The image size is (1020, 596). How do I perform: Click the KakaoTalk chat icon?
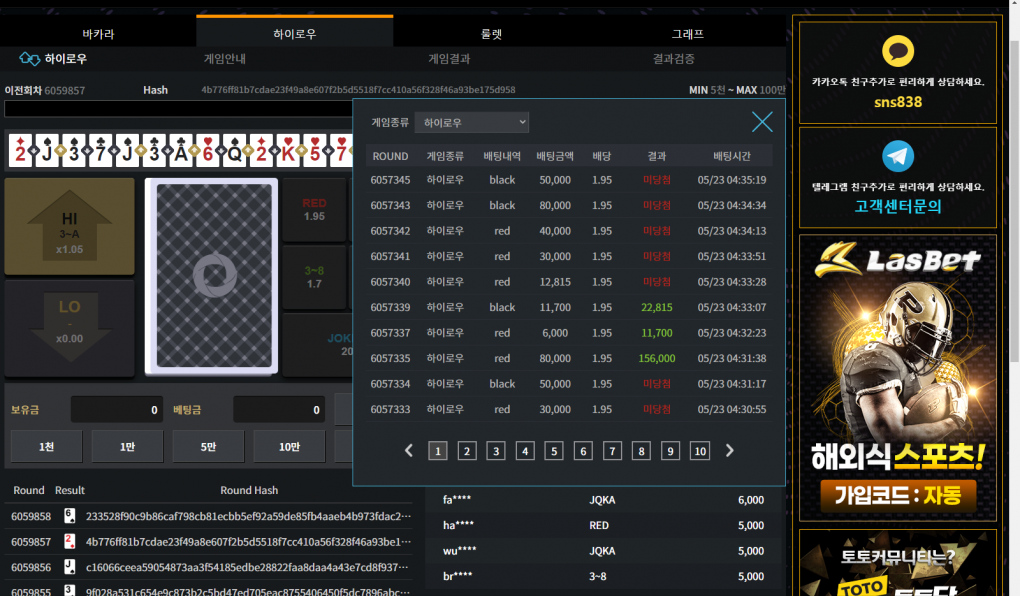898,52
